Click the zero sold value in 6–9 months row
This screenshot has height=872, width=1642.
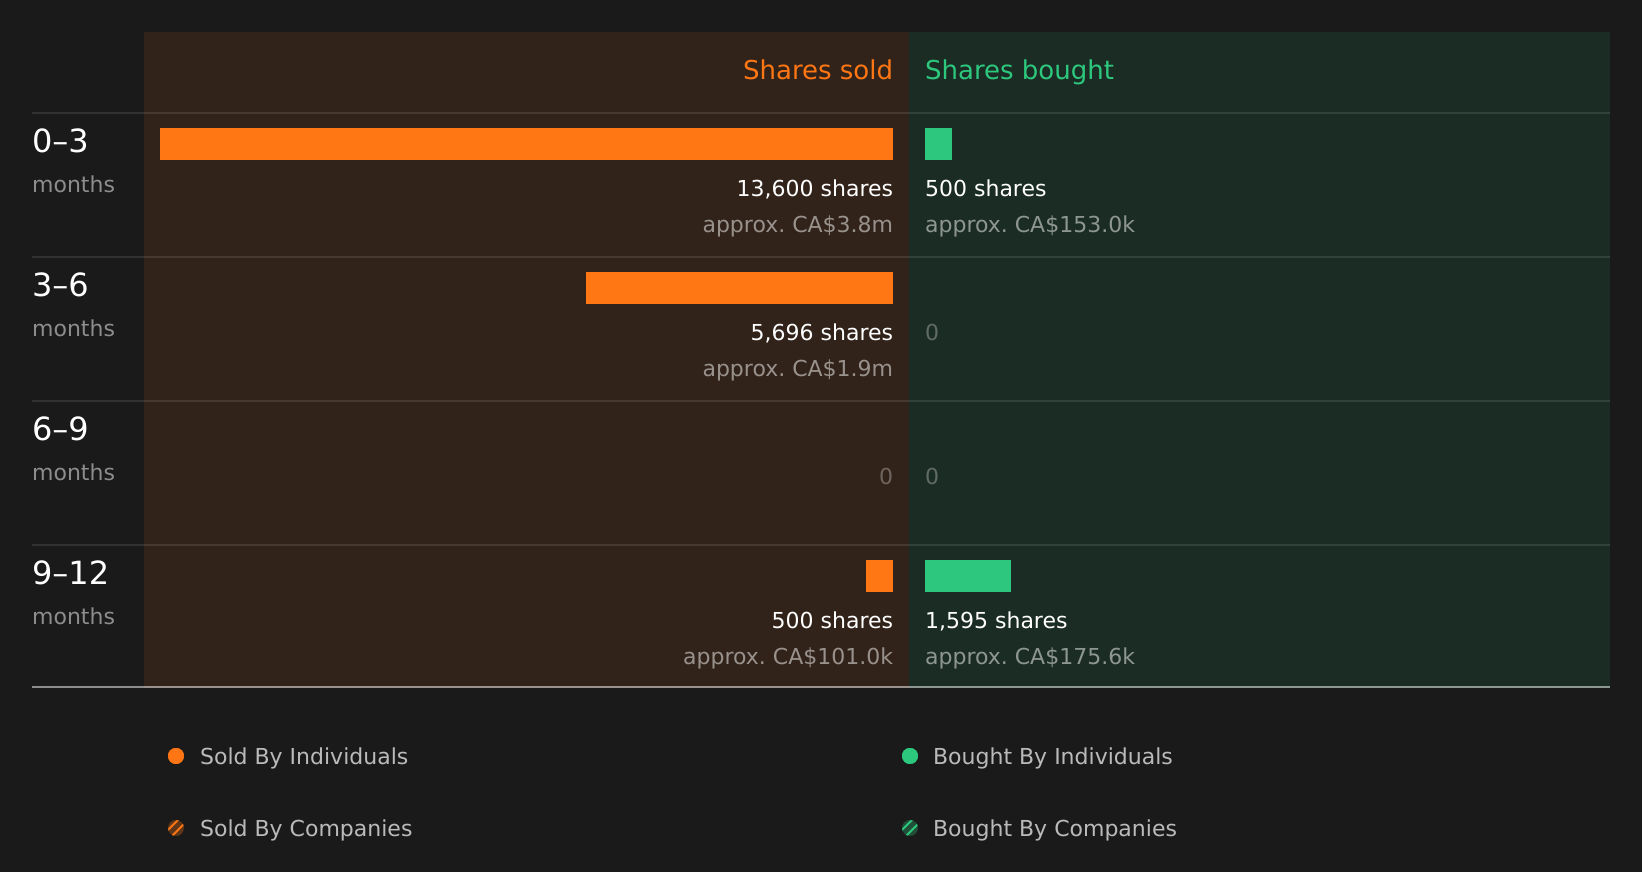[886, 477]
